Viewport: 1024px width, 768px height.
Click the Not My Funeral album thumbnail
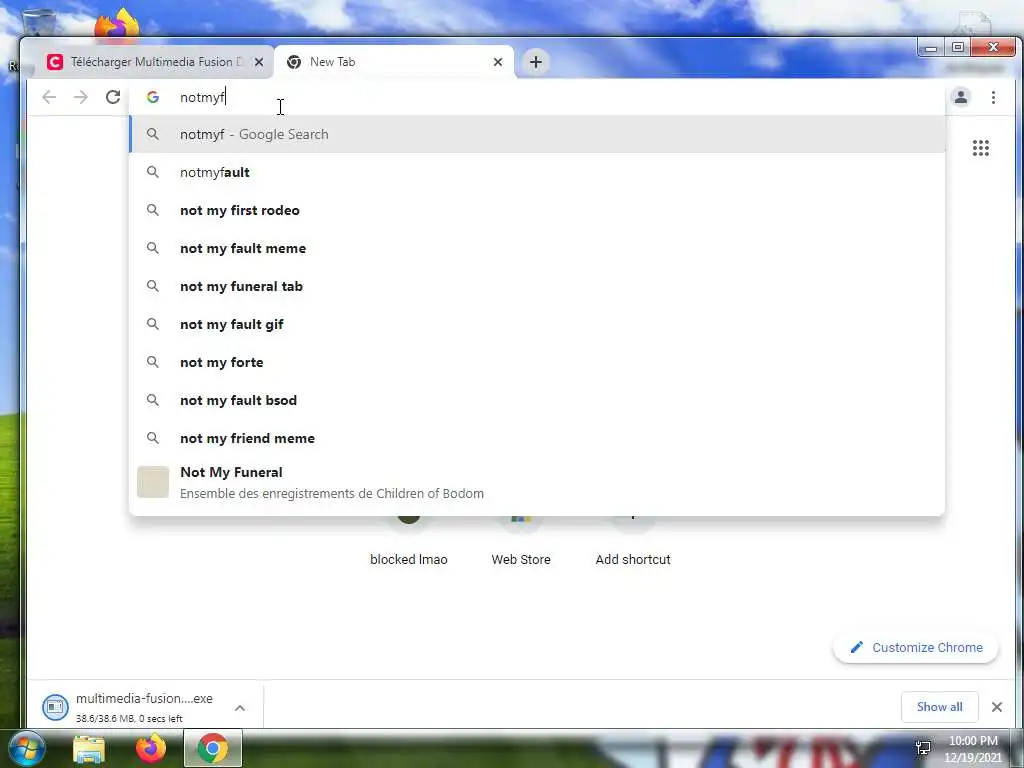click(153, 482)
